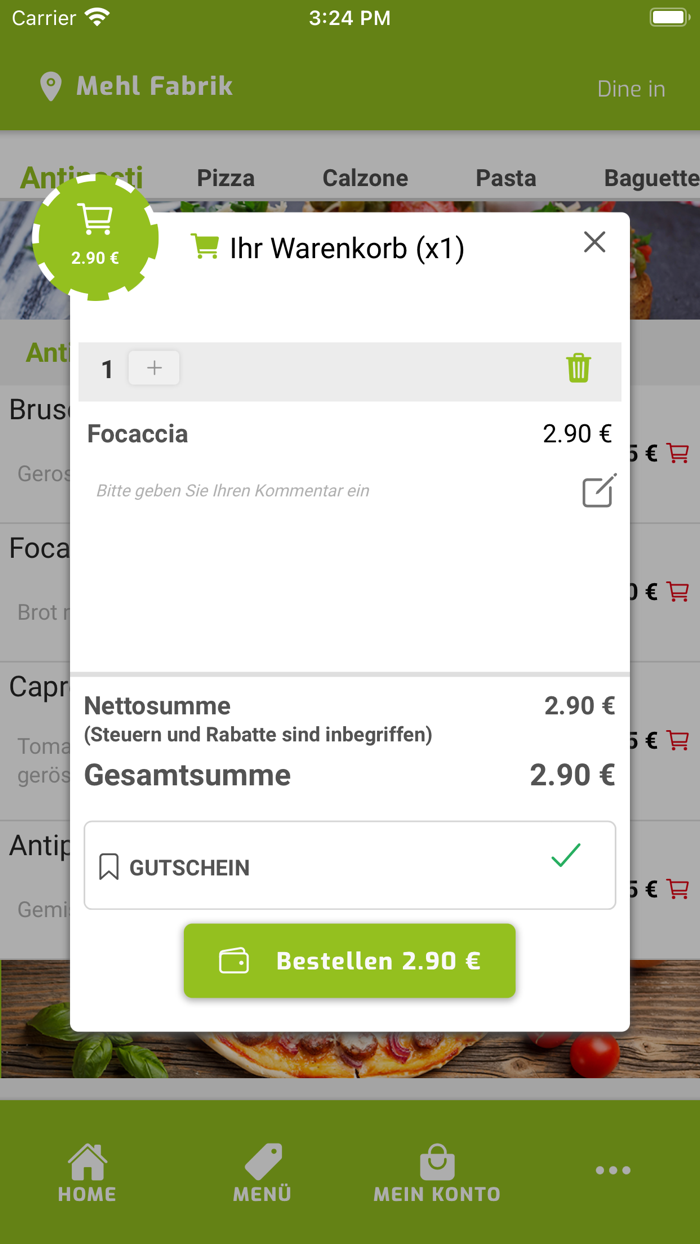Confirm the voucher with the green checkmark

(566, 856)
